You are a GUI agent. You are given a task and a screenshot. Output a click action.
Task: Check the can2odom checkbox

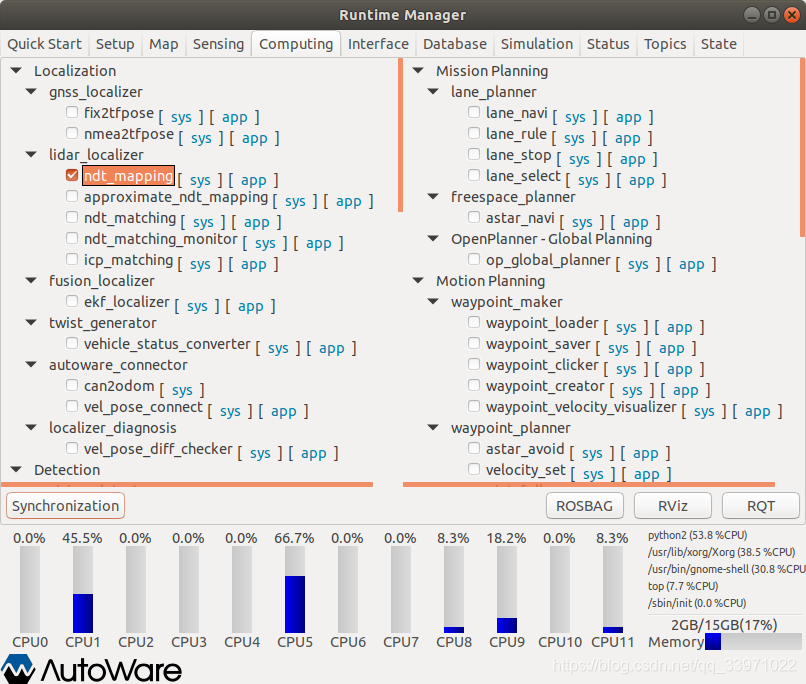[x=72, y=385]
